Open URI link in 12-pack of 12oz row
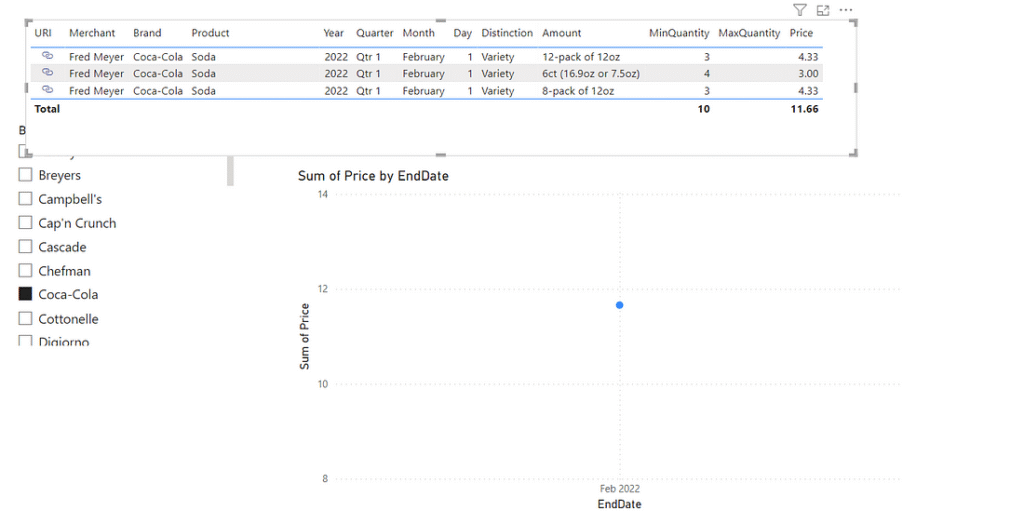This screenshot has width=1024, height=524. (47, 56)
